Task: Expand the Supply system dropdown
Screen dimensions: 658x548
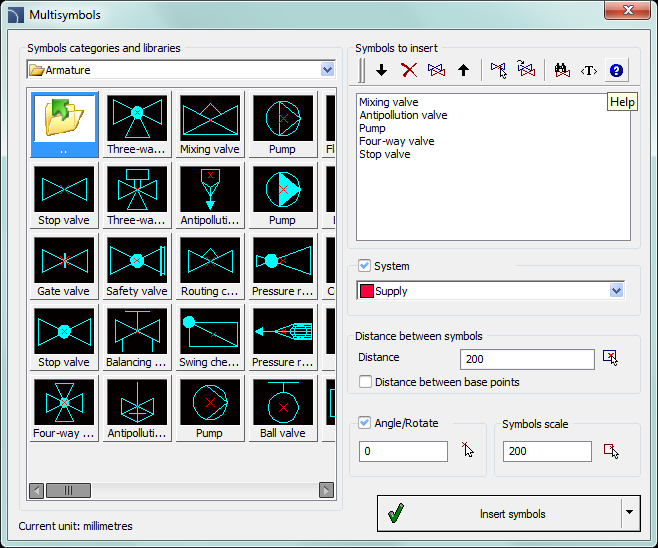Action: click(x=616, y=291)
